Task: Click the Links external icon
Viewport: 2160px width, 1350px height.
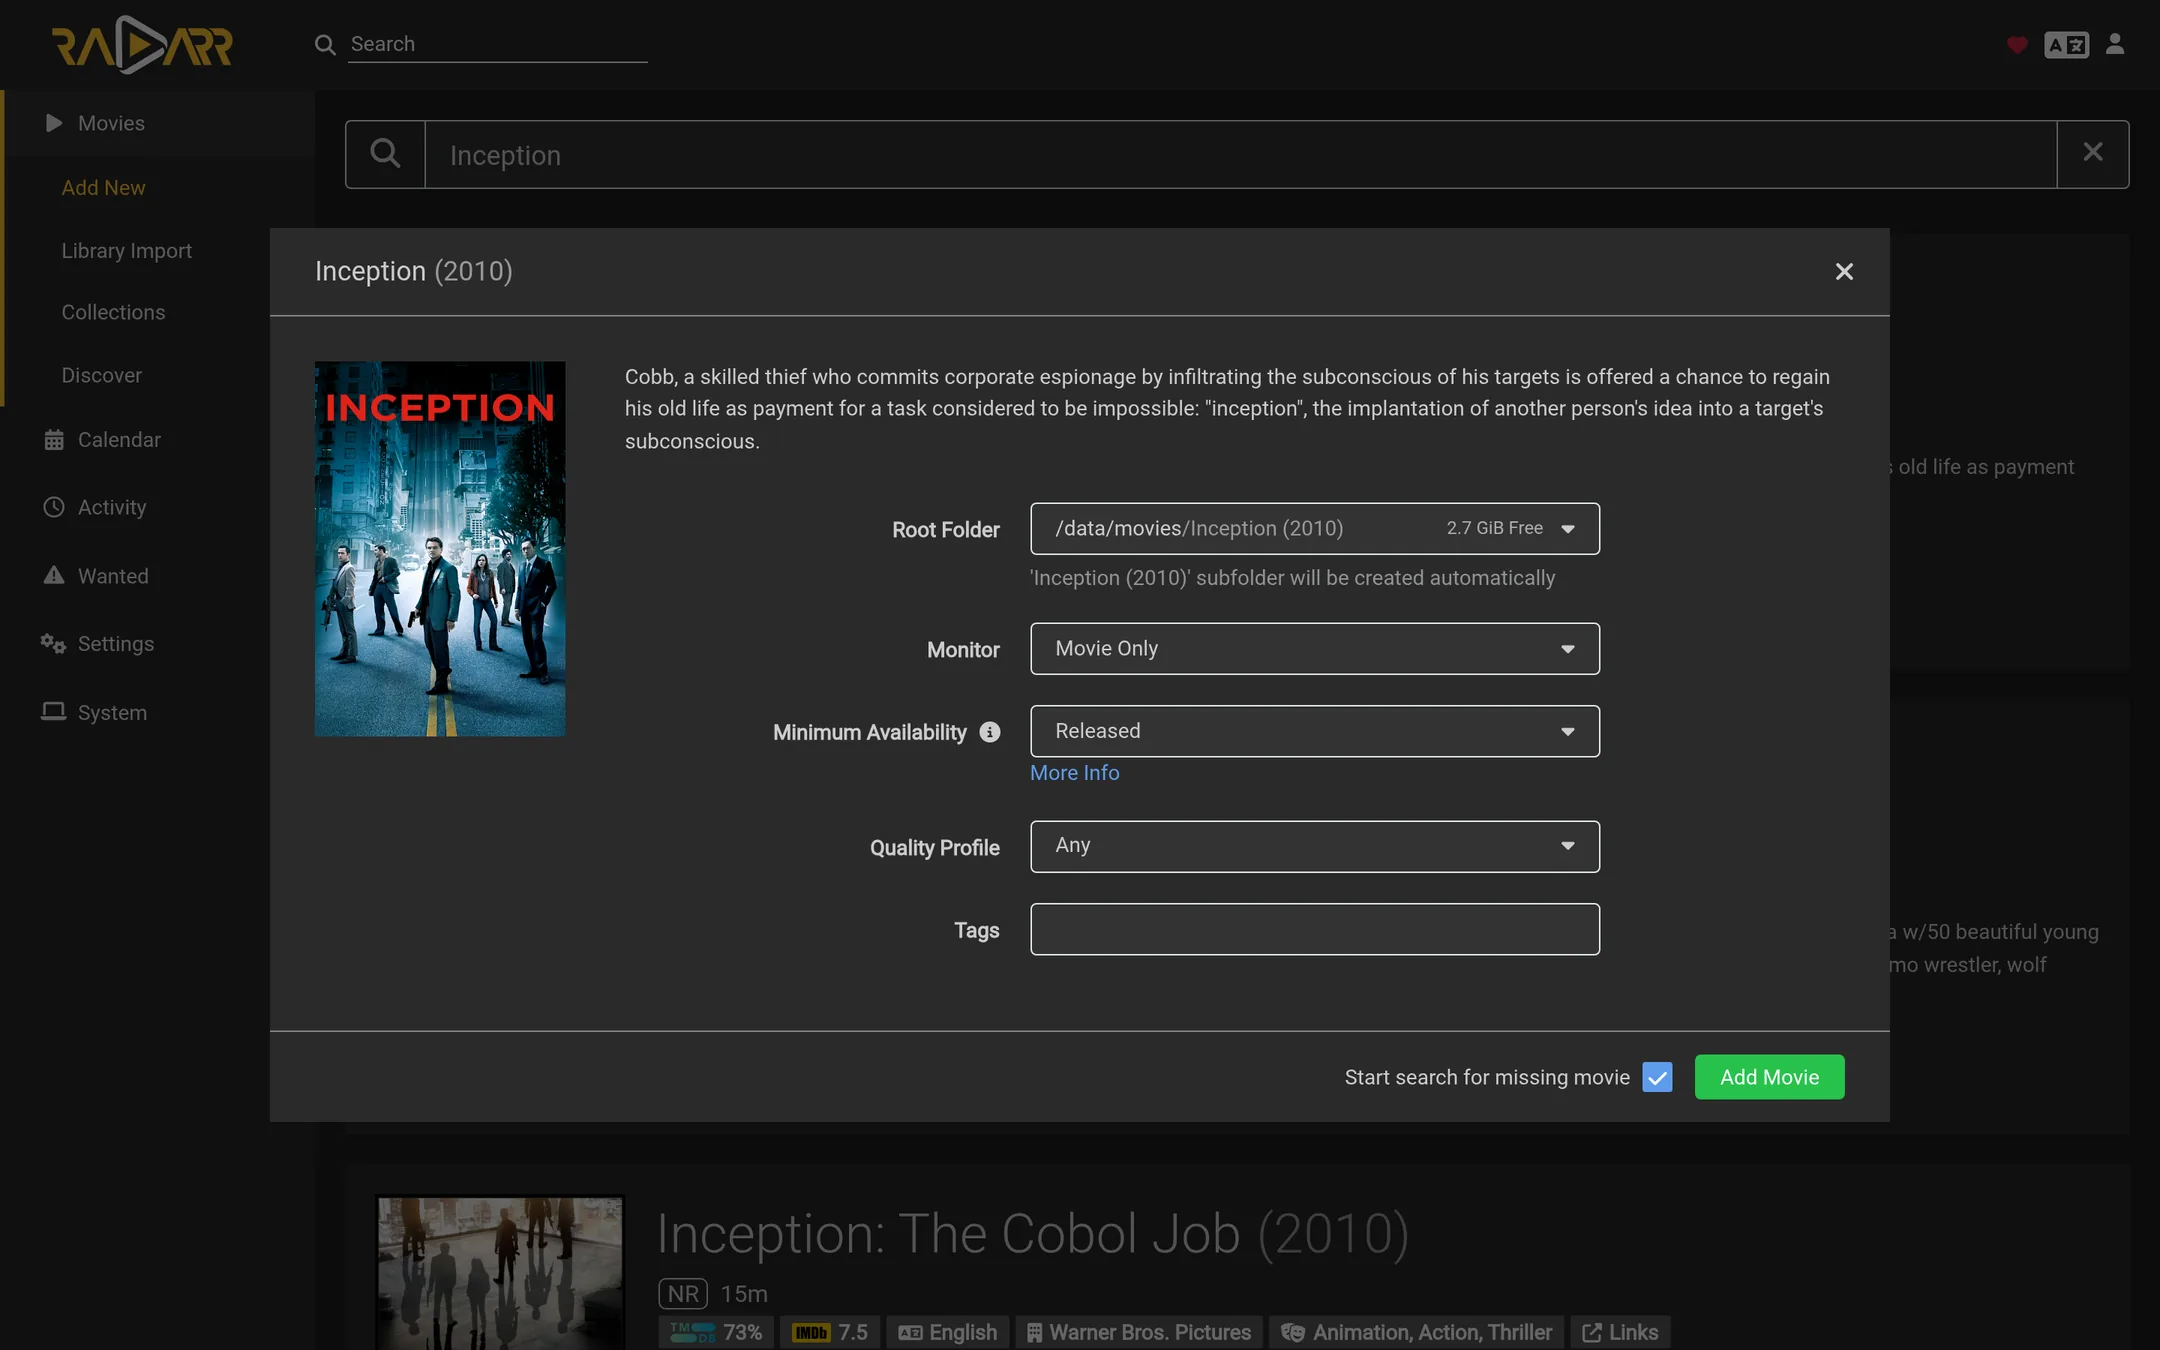Action: (x=1592, y=1333)
